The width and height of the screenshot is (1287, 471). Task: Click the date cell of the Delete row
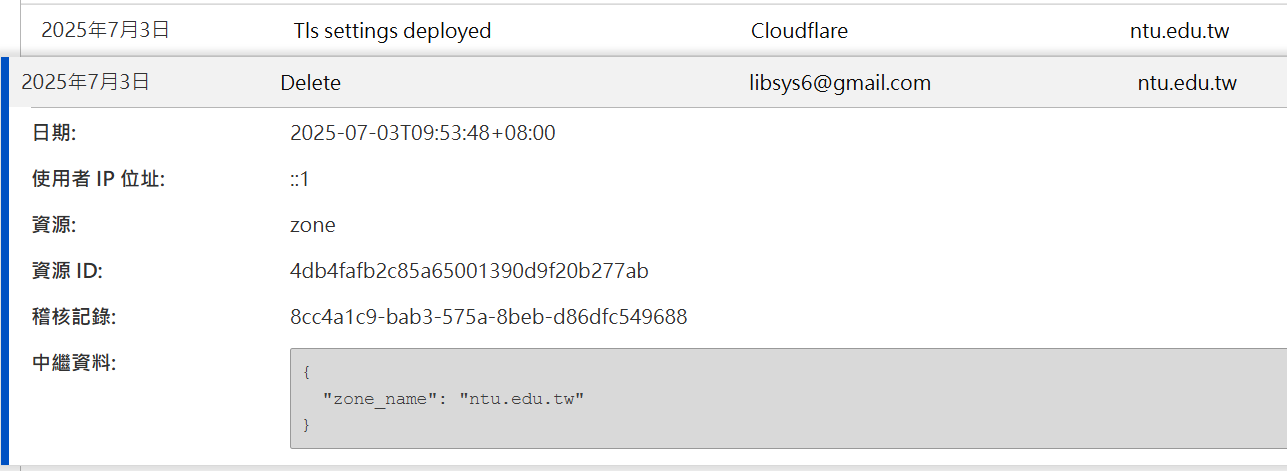[x=85, y=83]
